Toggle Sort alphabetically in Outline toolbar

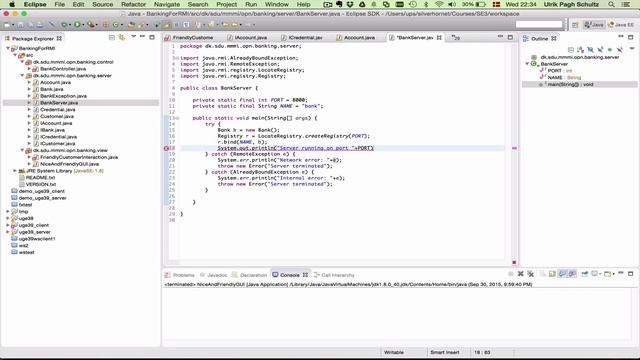[x=580, y=50]
